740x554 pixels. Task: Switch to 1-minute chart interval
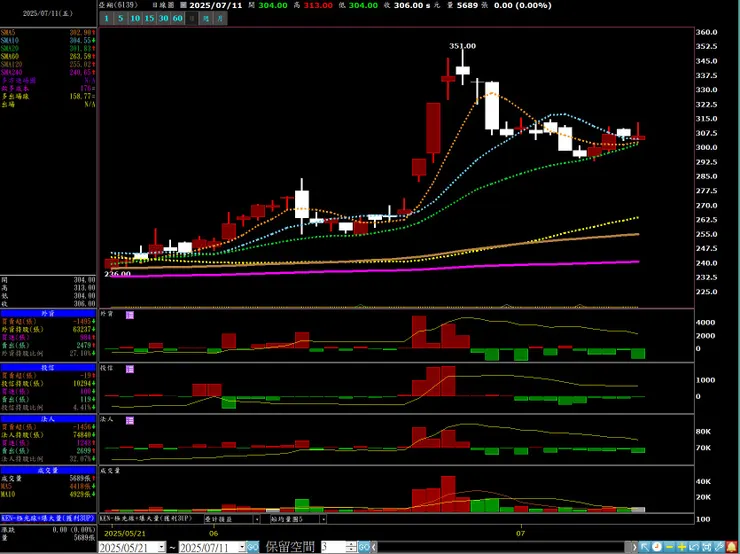pyautogui.click(x=107, y=18)
